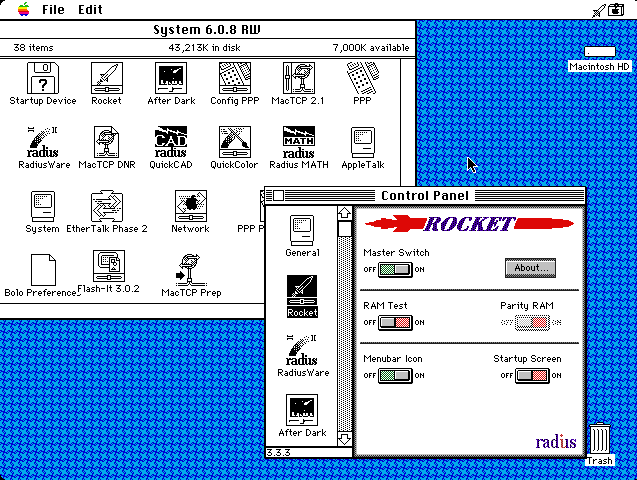This screenshot has height=480, width=637.
Task: Choose RadiusWare in Control Panel list
Action: (303, 356)
